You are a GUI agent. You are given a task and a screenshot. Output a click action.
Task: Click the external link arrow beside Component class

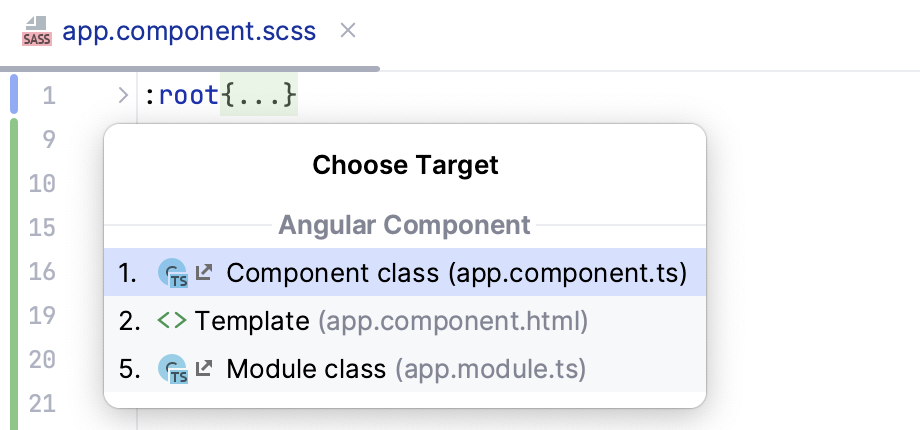point(204,272)
